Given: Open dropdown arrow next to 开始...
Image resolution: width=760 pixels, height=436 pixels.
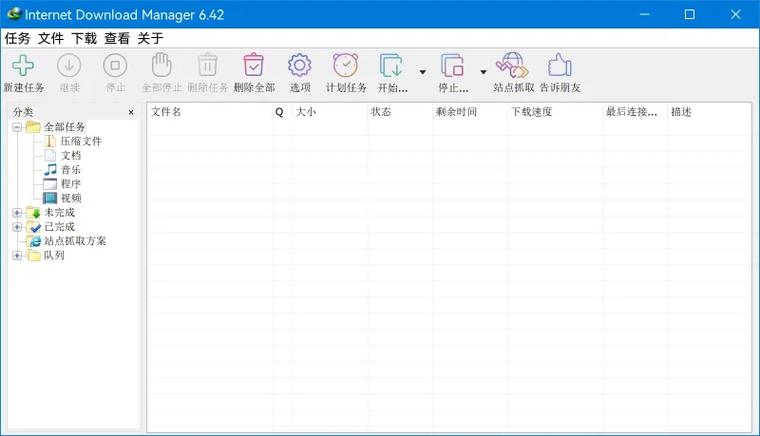Looking at the screenshot, I should pos(423,72).
